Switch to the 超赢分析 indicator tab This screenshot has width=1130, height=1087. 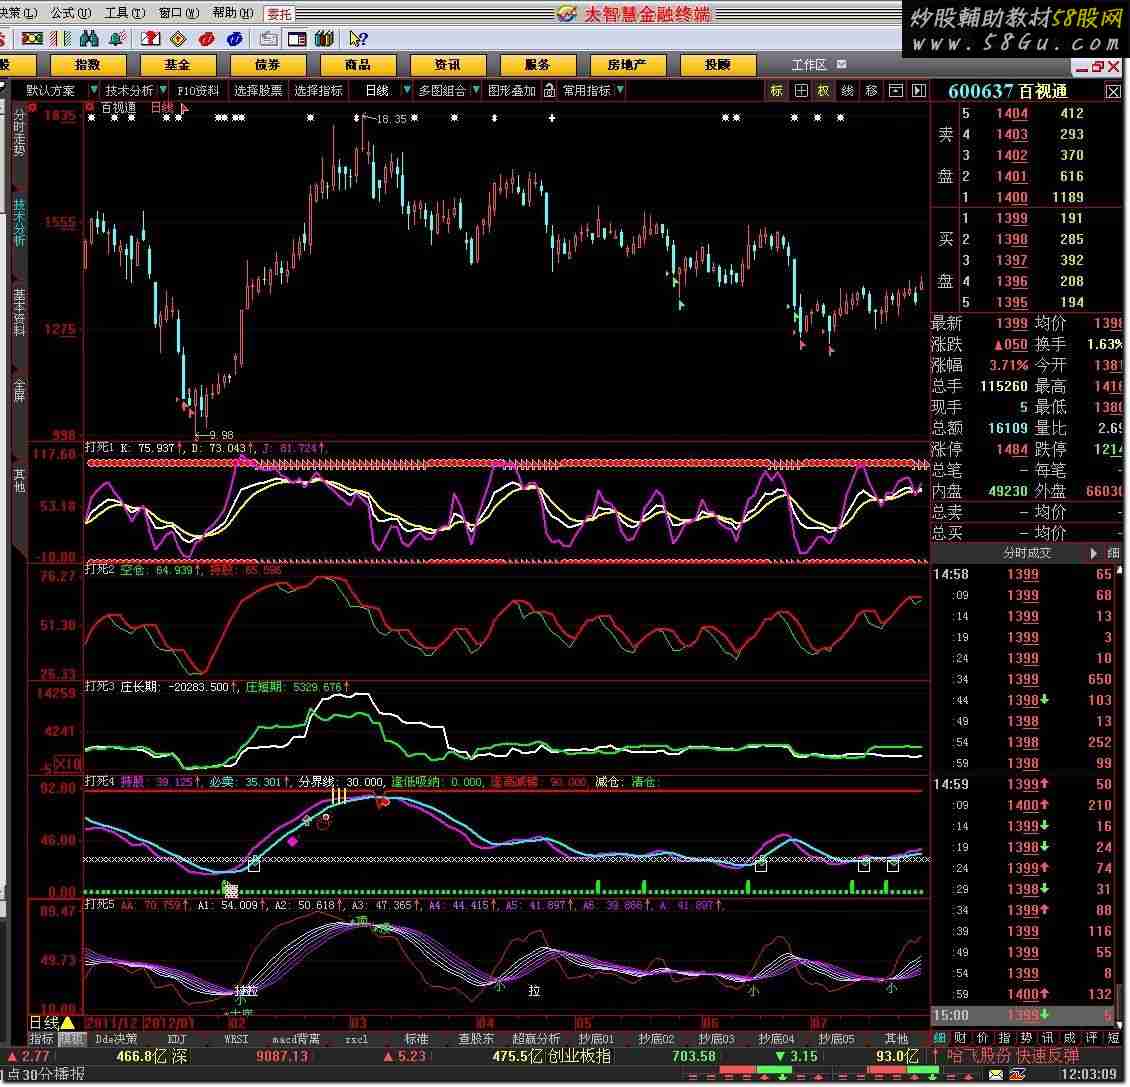(536, 1039)
